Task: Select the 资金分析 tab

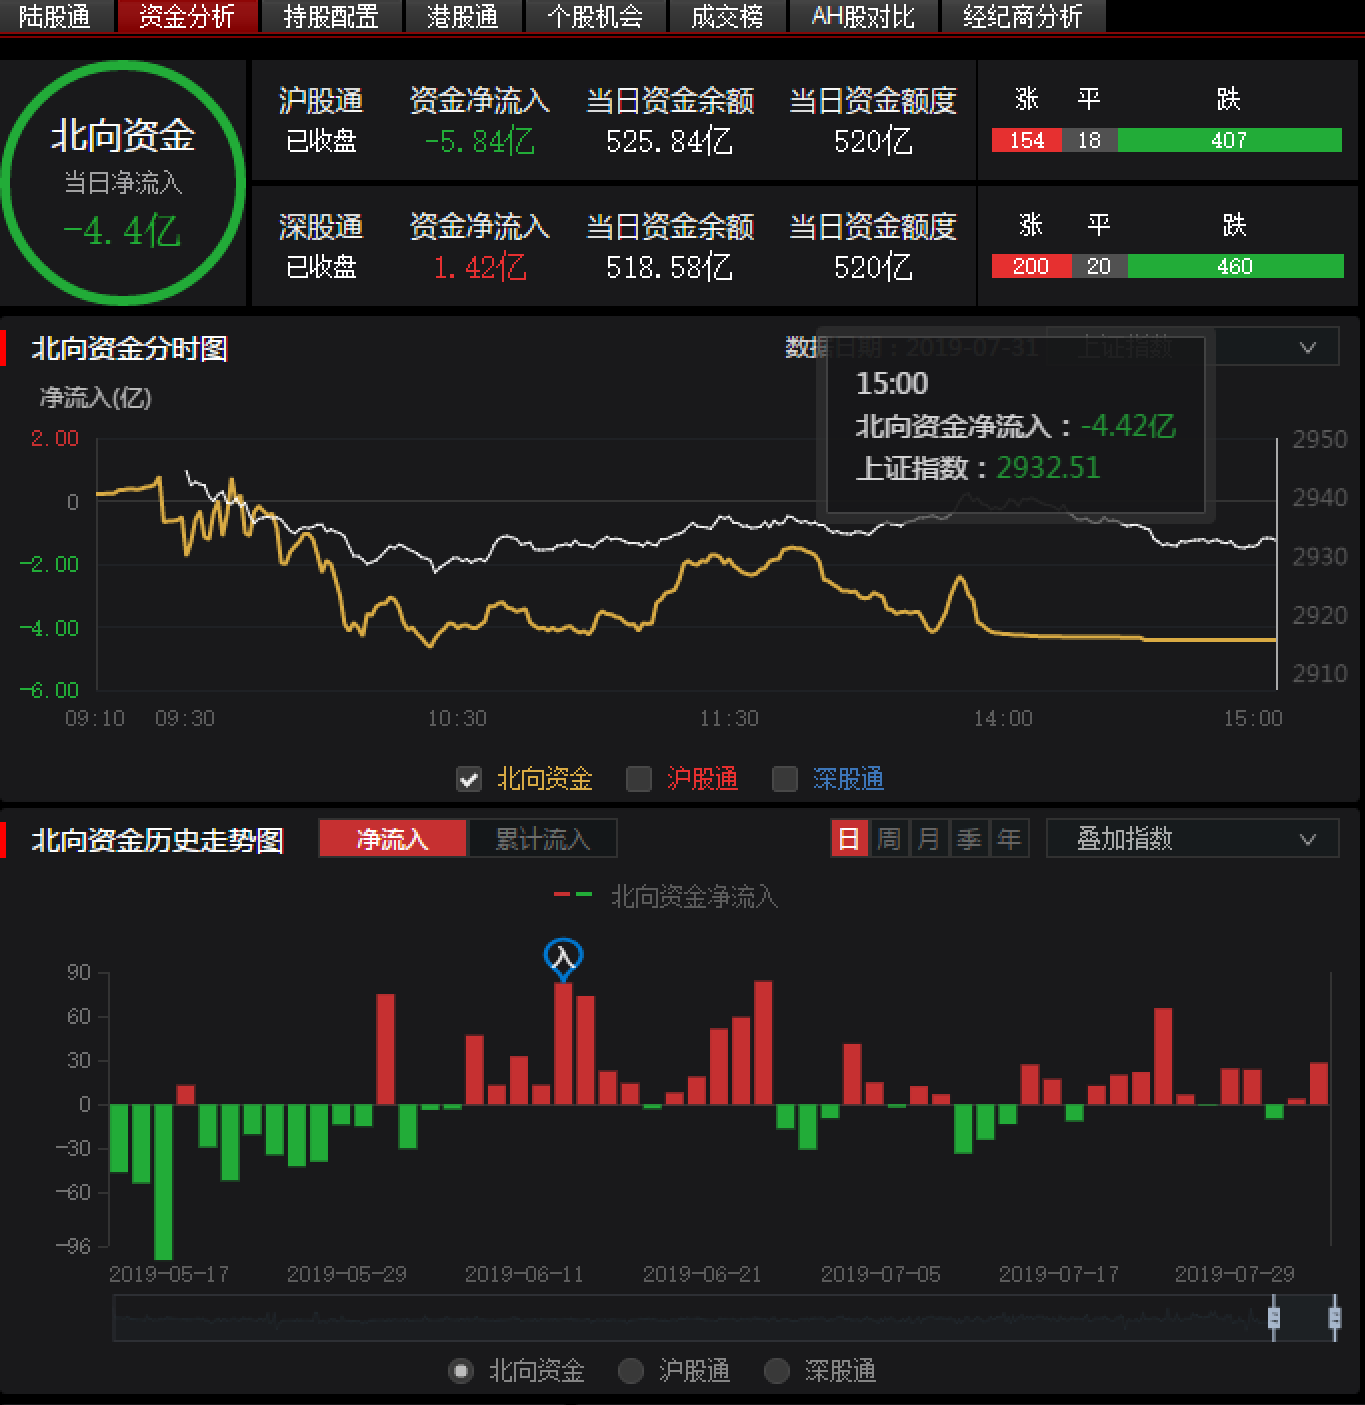Action: 187,16
